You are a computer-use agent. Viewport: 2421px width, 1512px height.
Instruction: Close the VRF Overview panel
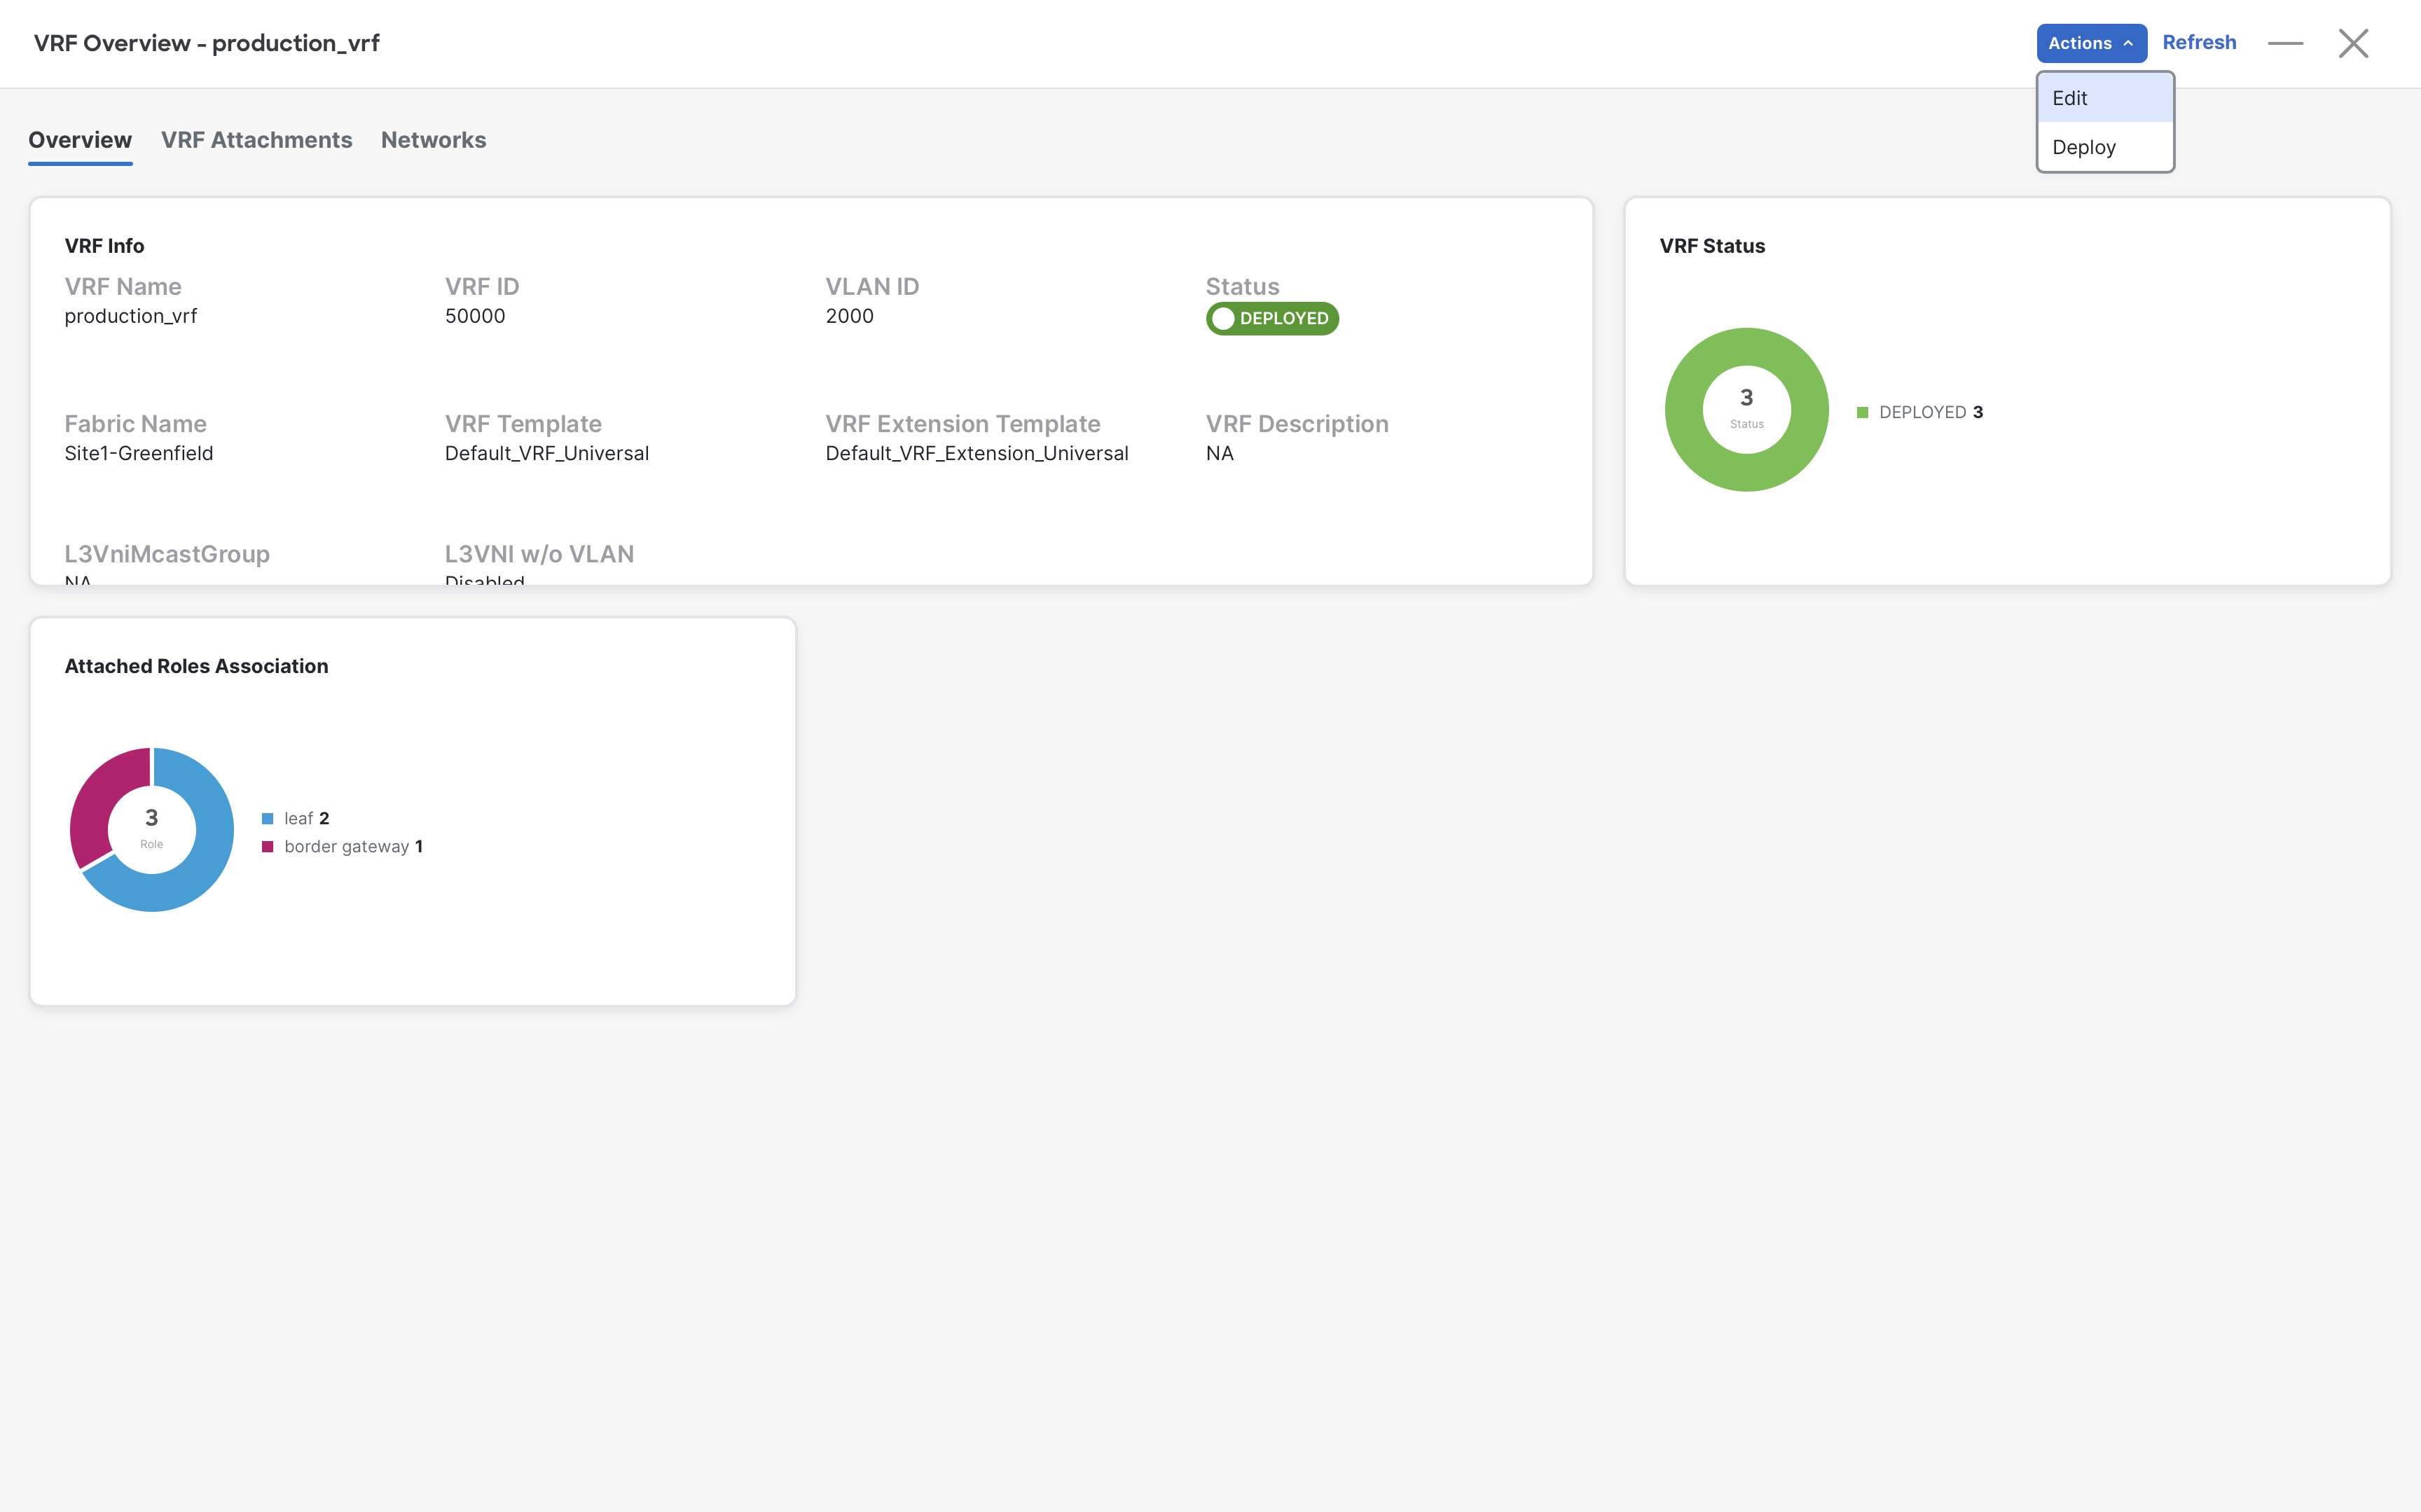tap(2353, 44)
